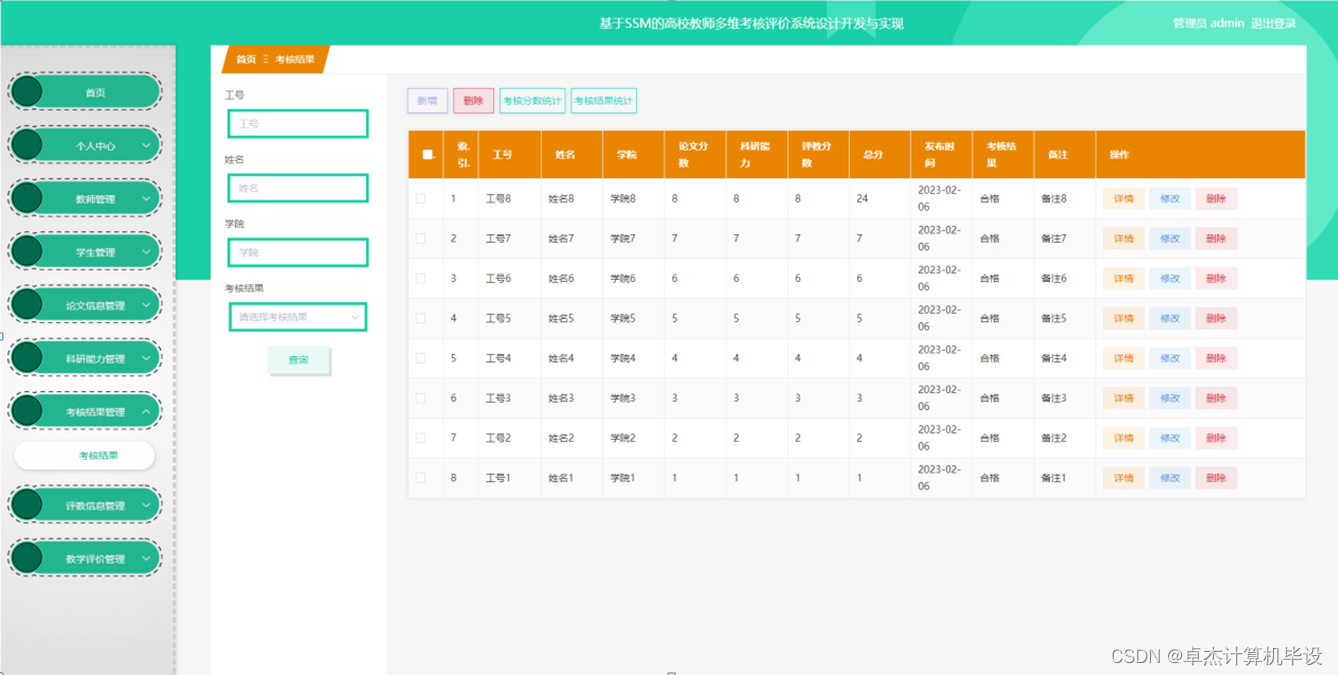Click the 教师管理 sidebar icon
Image resolution: width=1338 pixels, height=675 pixels.
(x=28, y=198)
